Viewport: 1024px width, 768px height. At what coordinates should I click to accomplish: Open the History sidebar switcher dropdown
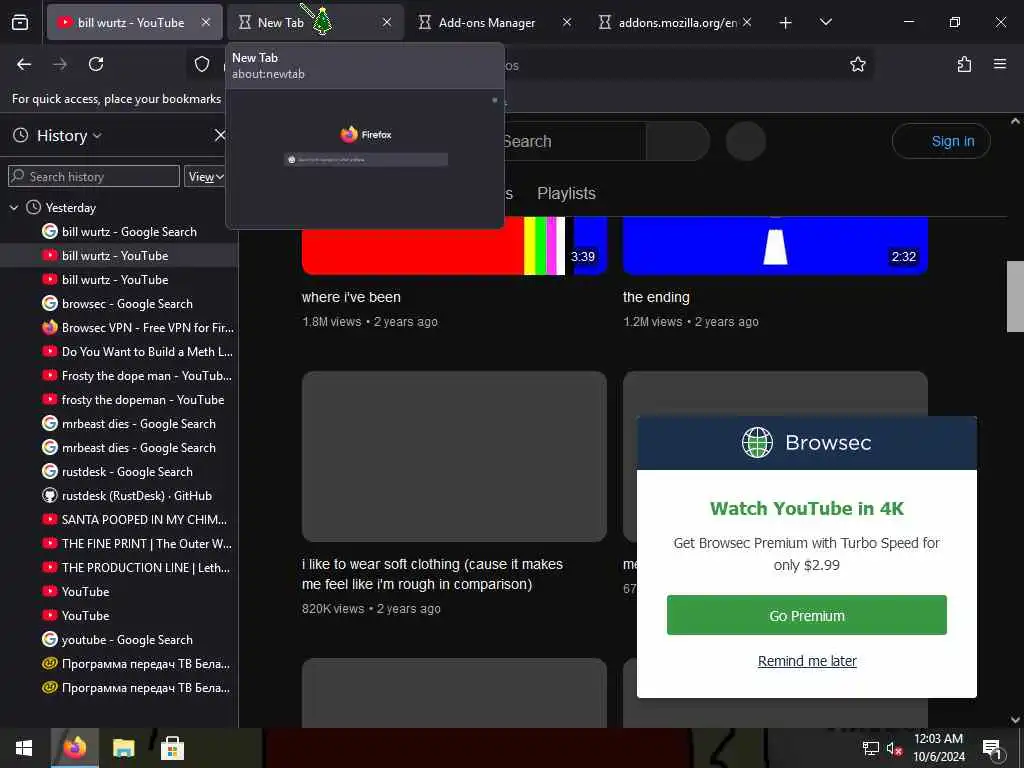(69, 136)
